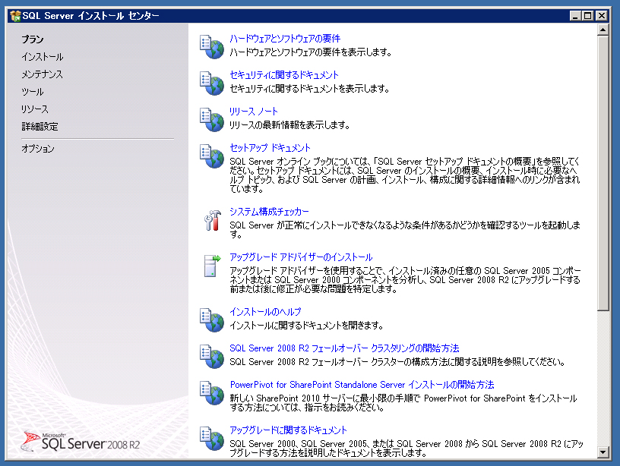The height and width of the screenshot is (466, 620).
Task: Open アップグレードに関するドキュメント link
Action: coord(288,430)
